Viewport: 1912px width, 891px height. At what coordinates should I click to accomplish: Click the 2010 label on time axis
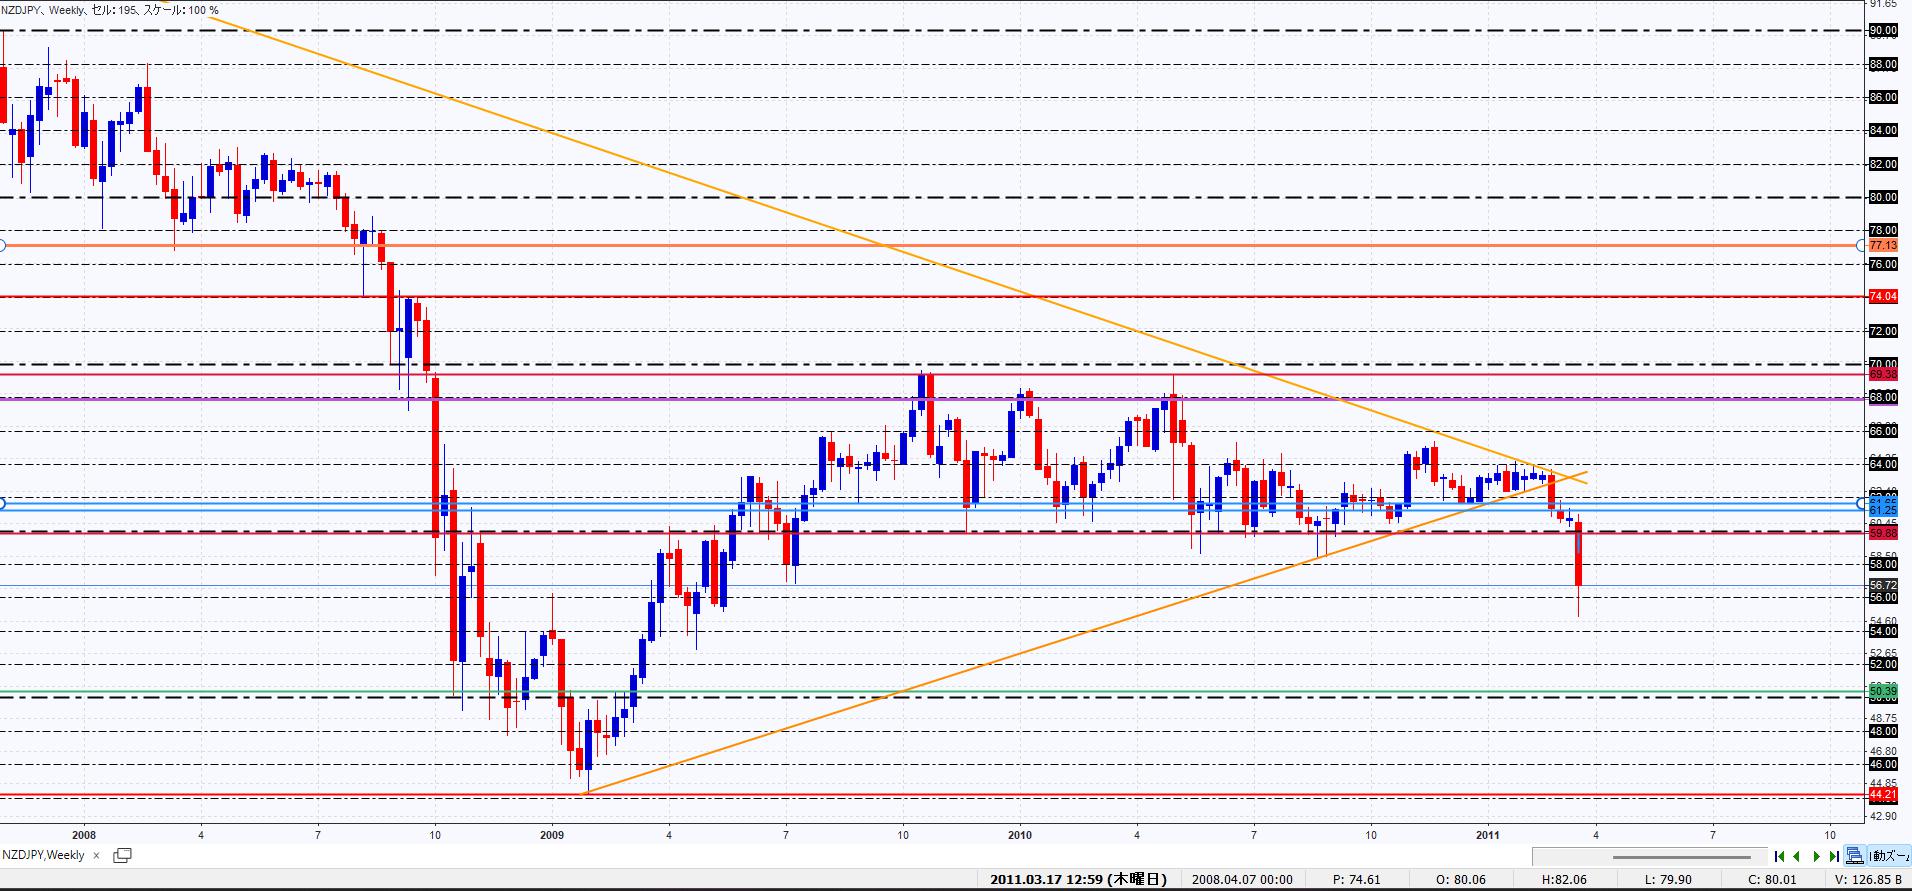click(1019, 835)
